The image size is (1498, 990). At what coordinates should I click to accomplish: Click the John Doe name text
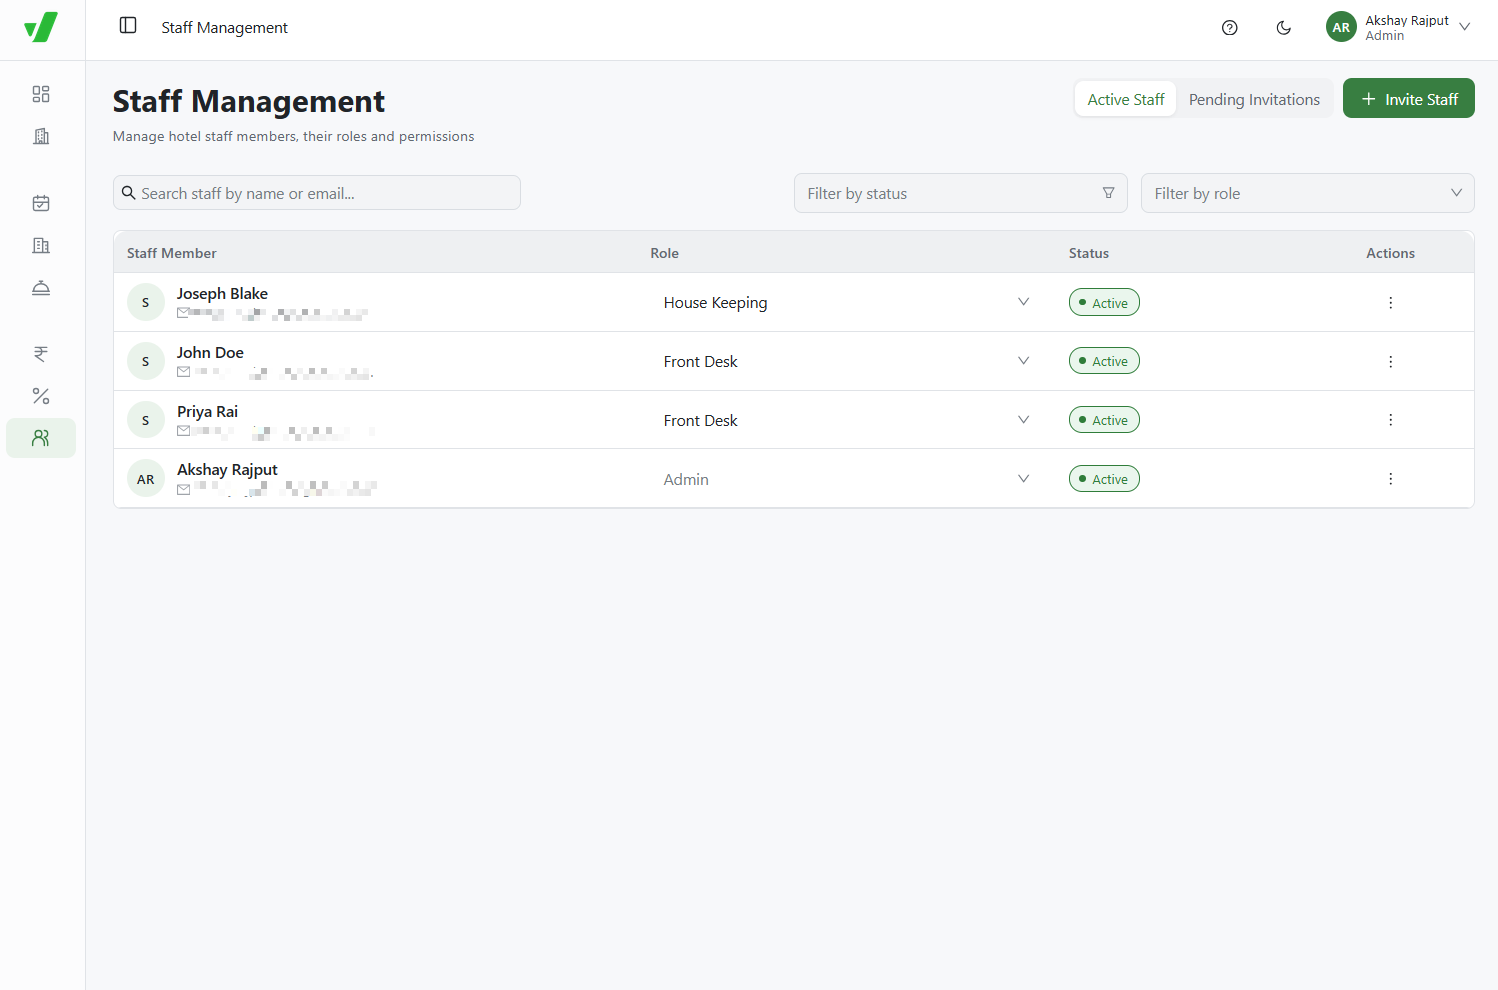pos(210,352)
